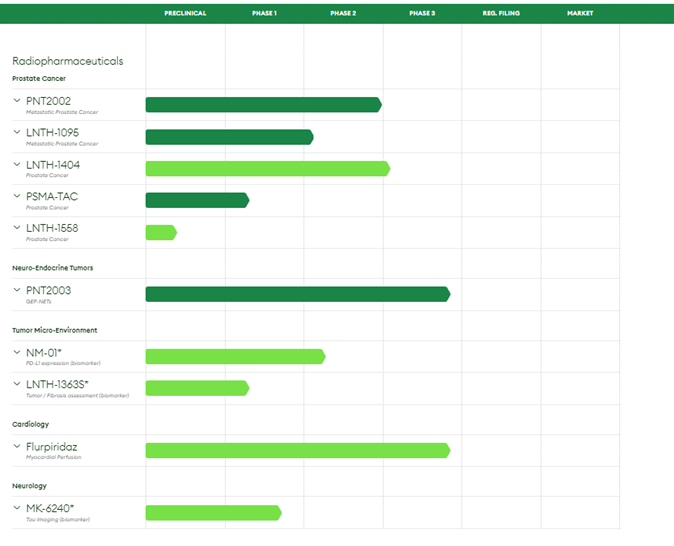Toggle the PSMA-TAC chevron arrow

17,197
